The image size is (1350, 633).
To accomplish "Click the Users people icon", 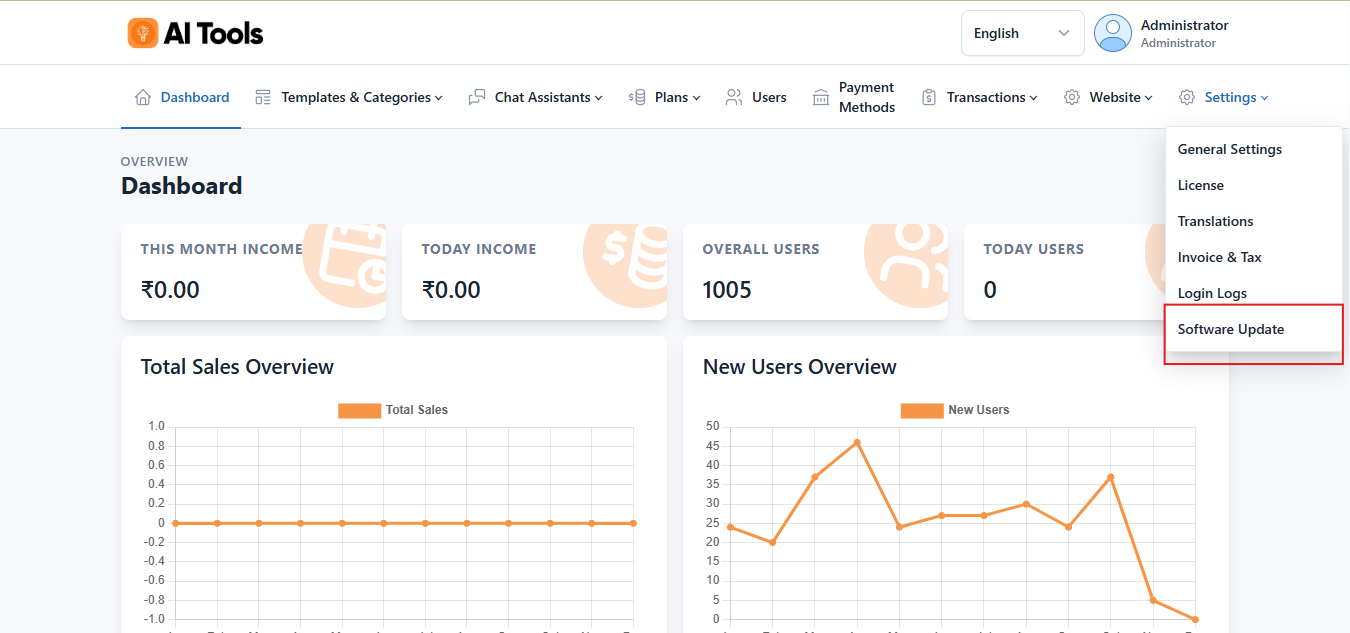I will click(x=734, y=97).
